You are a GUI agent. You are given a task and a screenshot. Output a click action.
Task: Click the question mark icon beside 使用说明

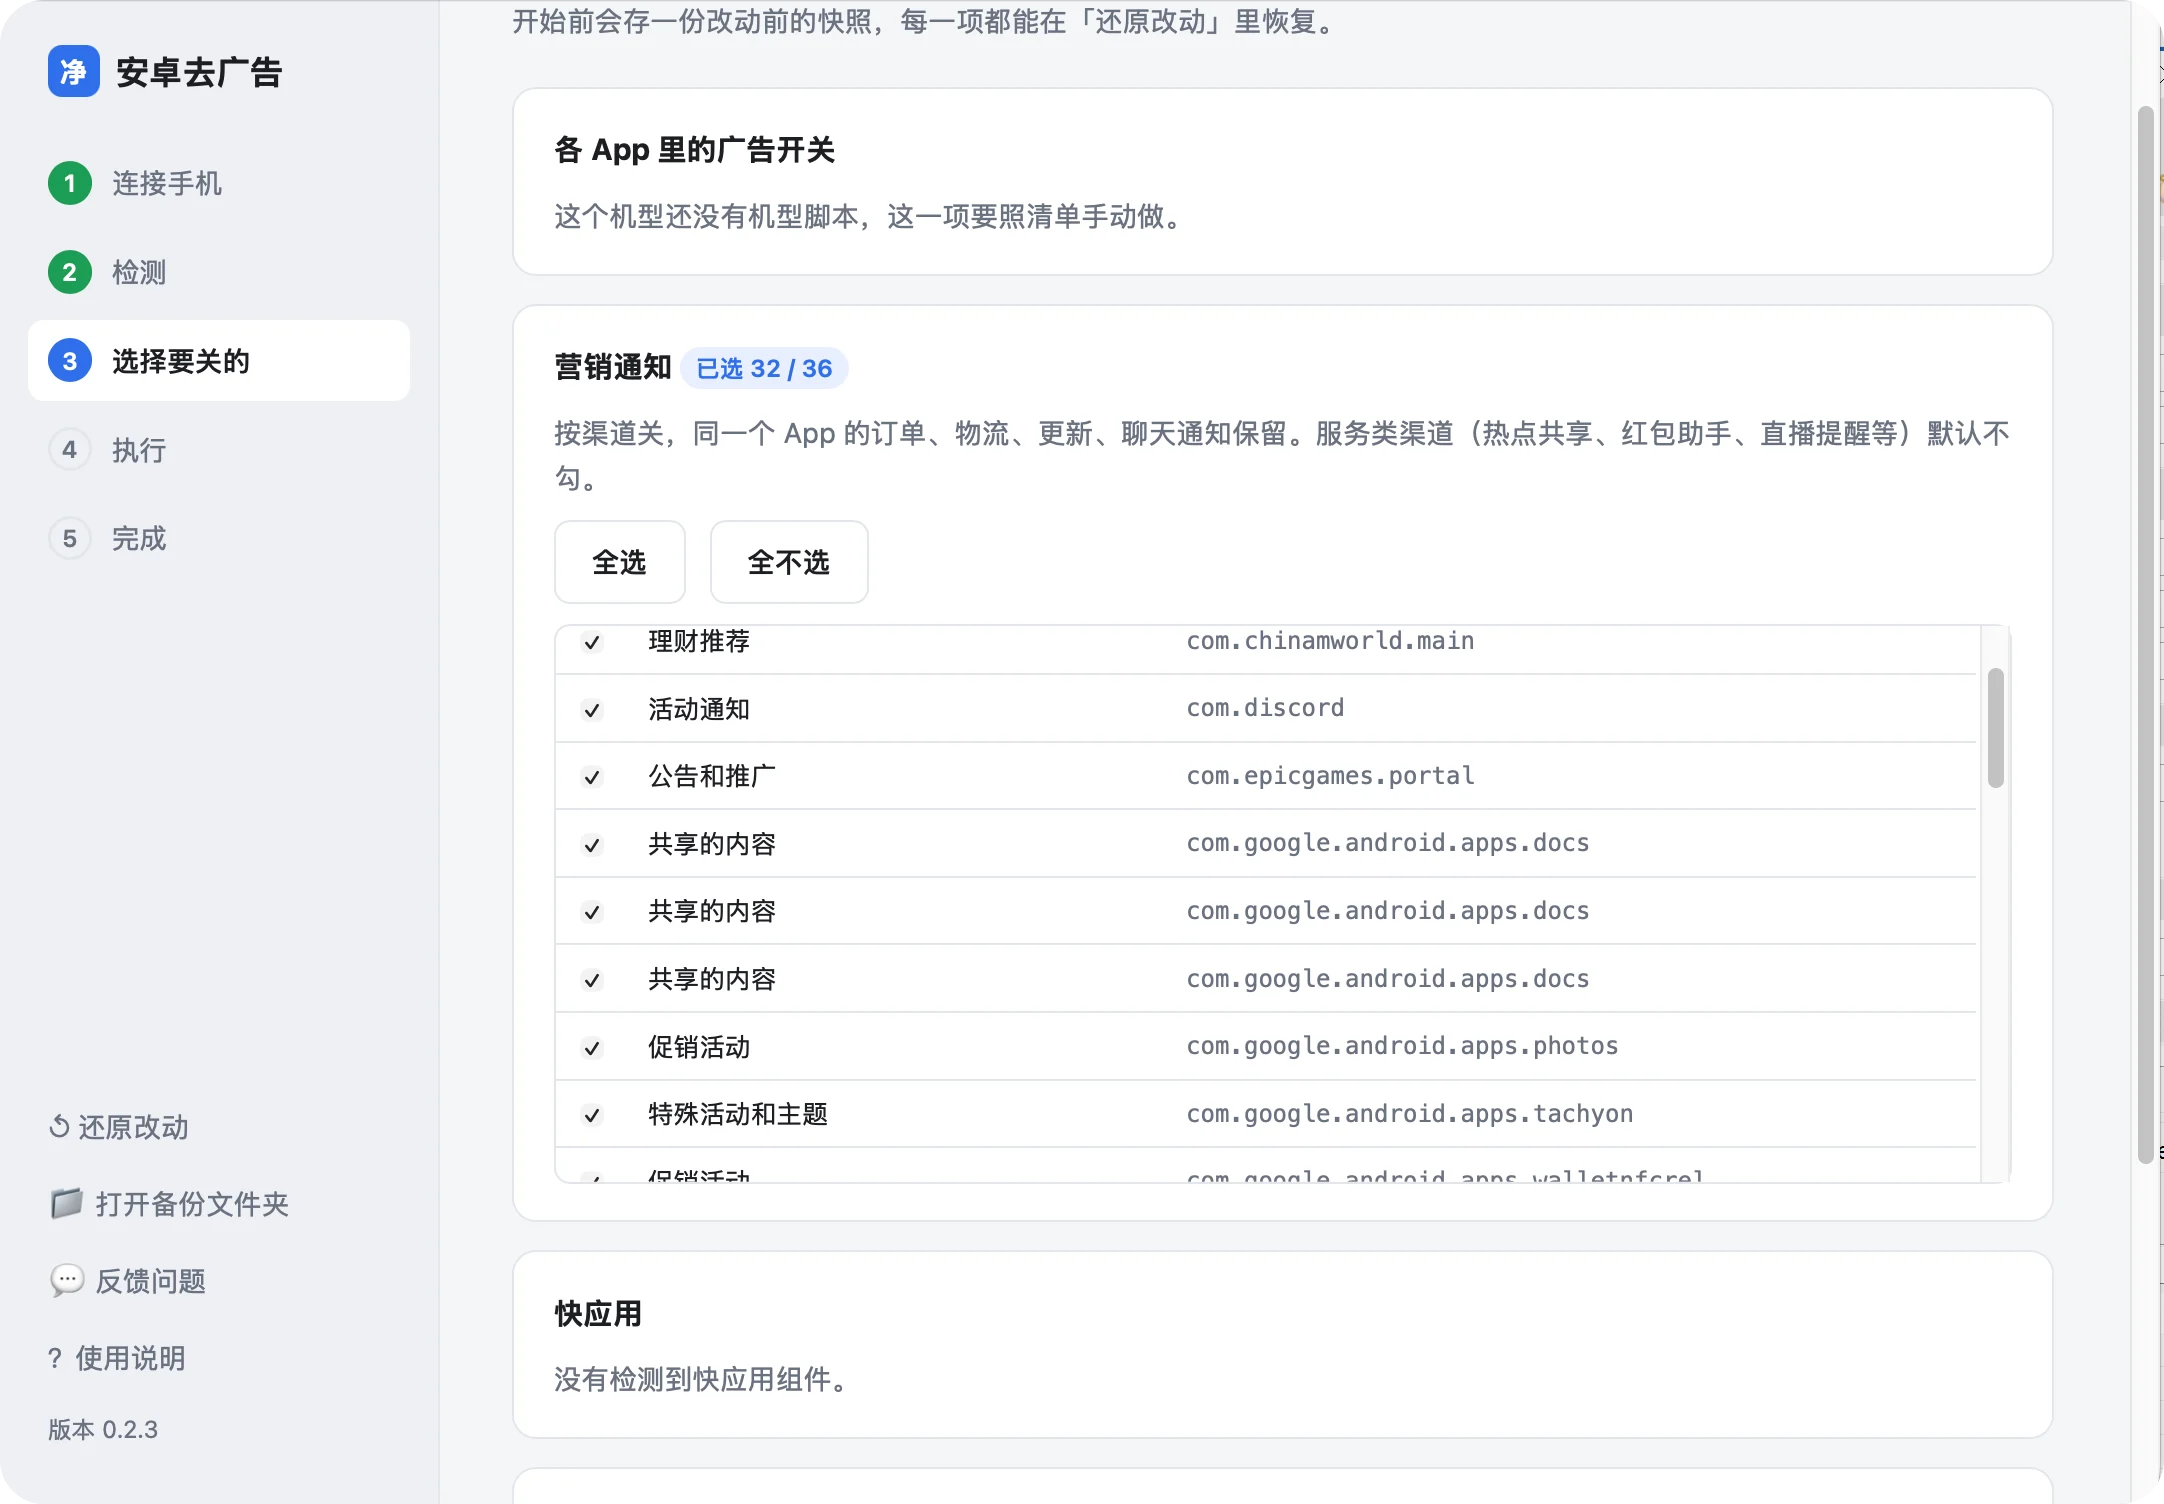(55, 1358)
